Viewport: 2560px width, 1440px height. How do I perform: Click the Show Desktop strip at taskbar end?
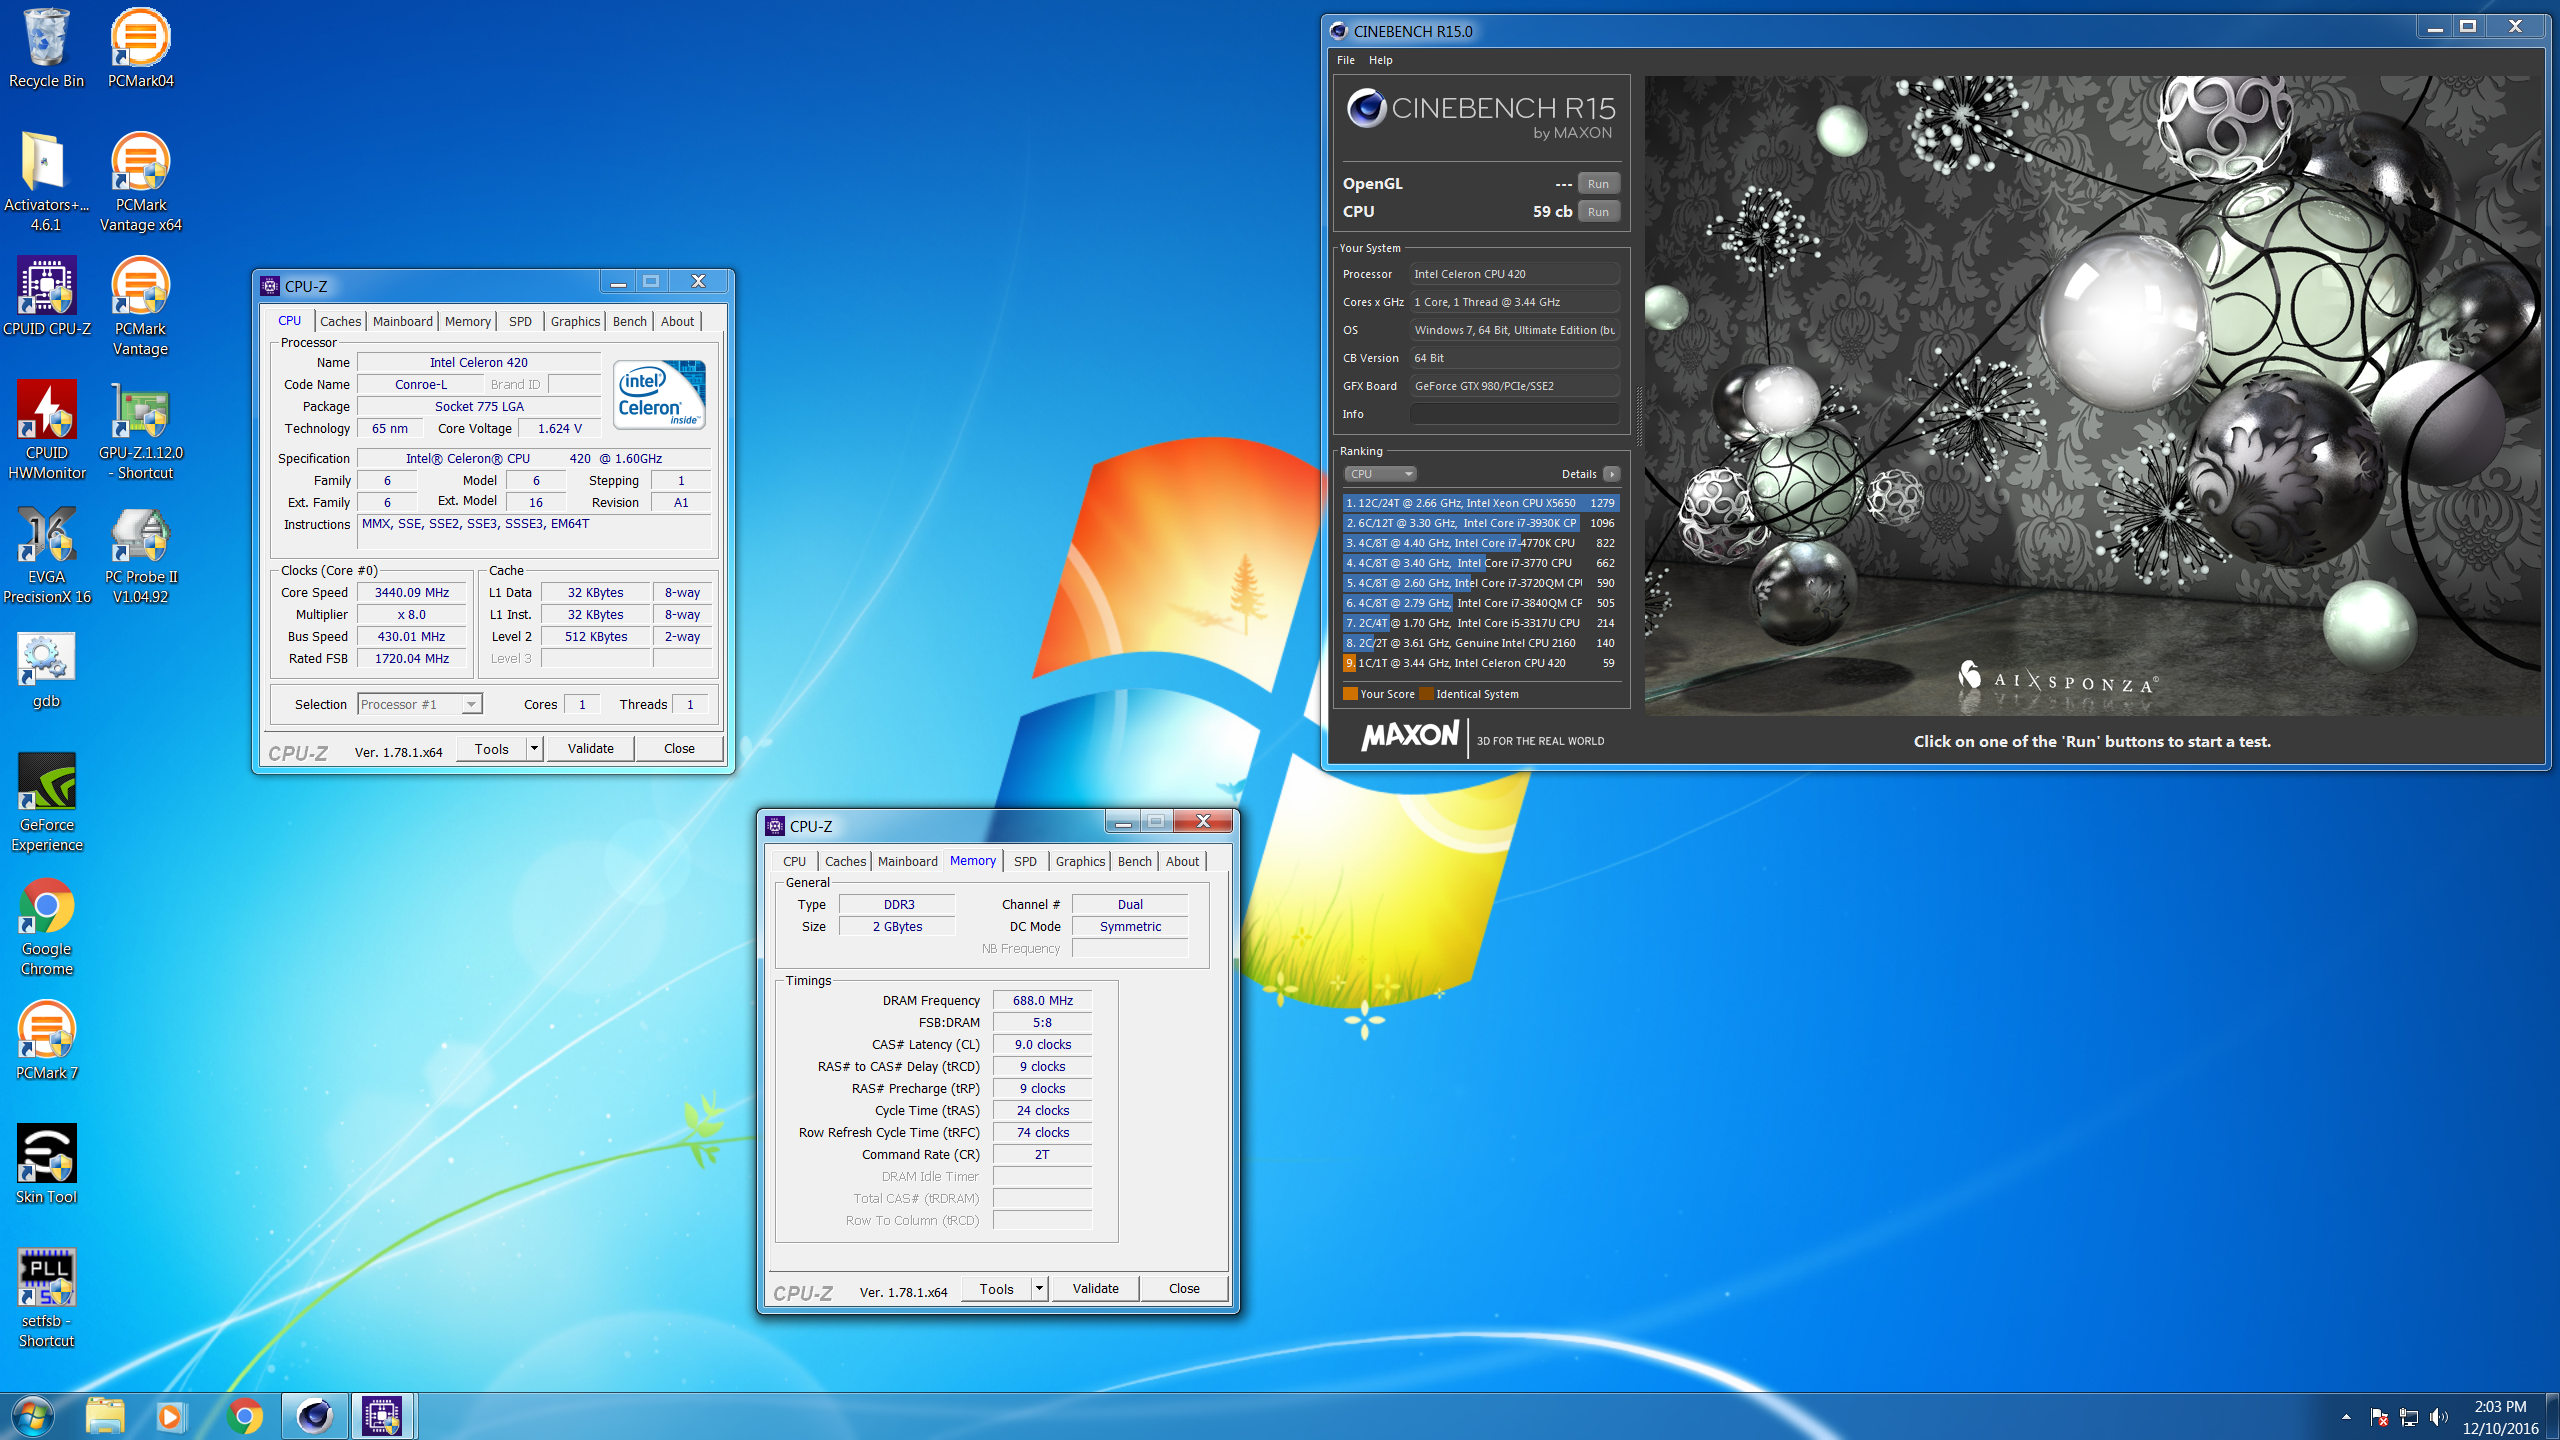click(x=2553, y=1417)
